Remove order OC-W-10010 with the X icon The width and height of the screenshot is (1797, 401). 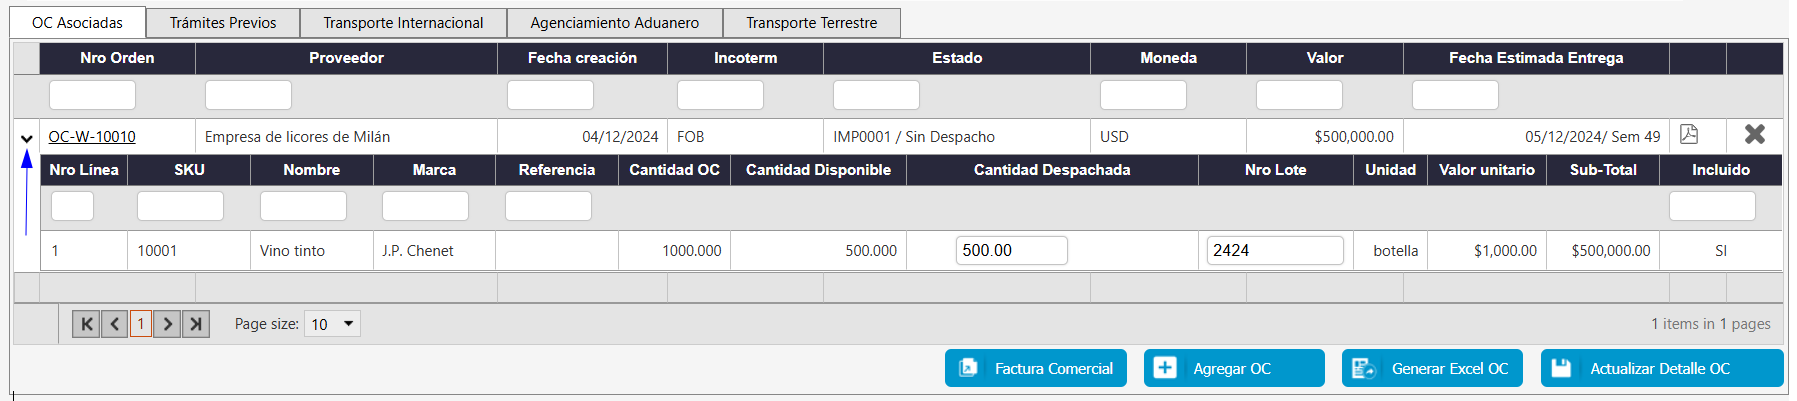pyautogui.click(x=1754, y=135)
